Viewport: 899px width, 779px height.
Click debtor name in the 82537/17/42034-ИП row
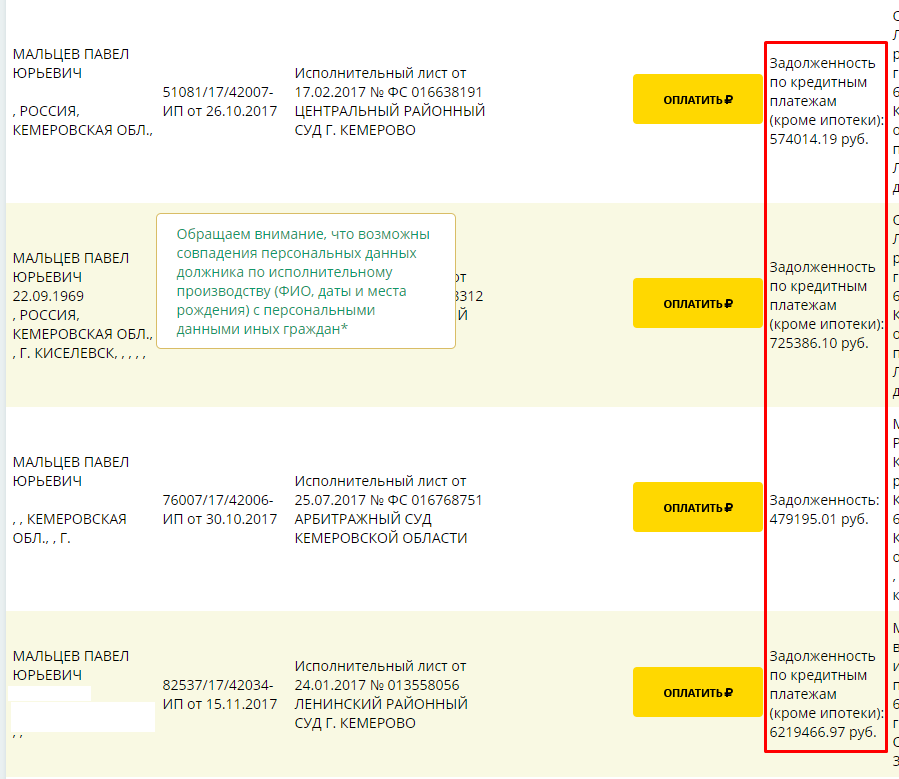point(71,665)
